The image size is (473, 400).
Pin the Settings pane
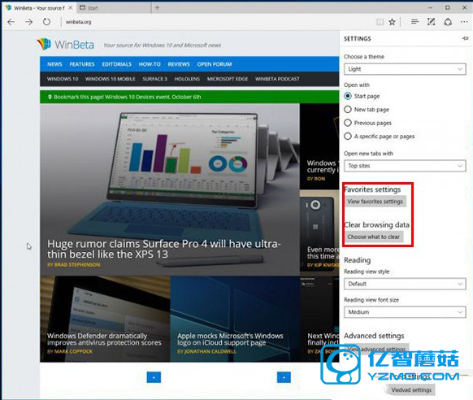(465, 38)
